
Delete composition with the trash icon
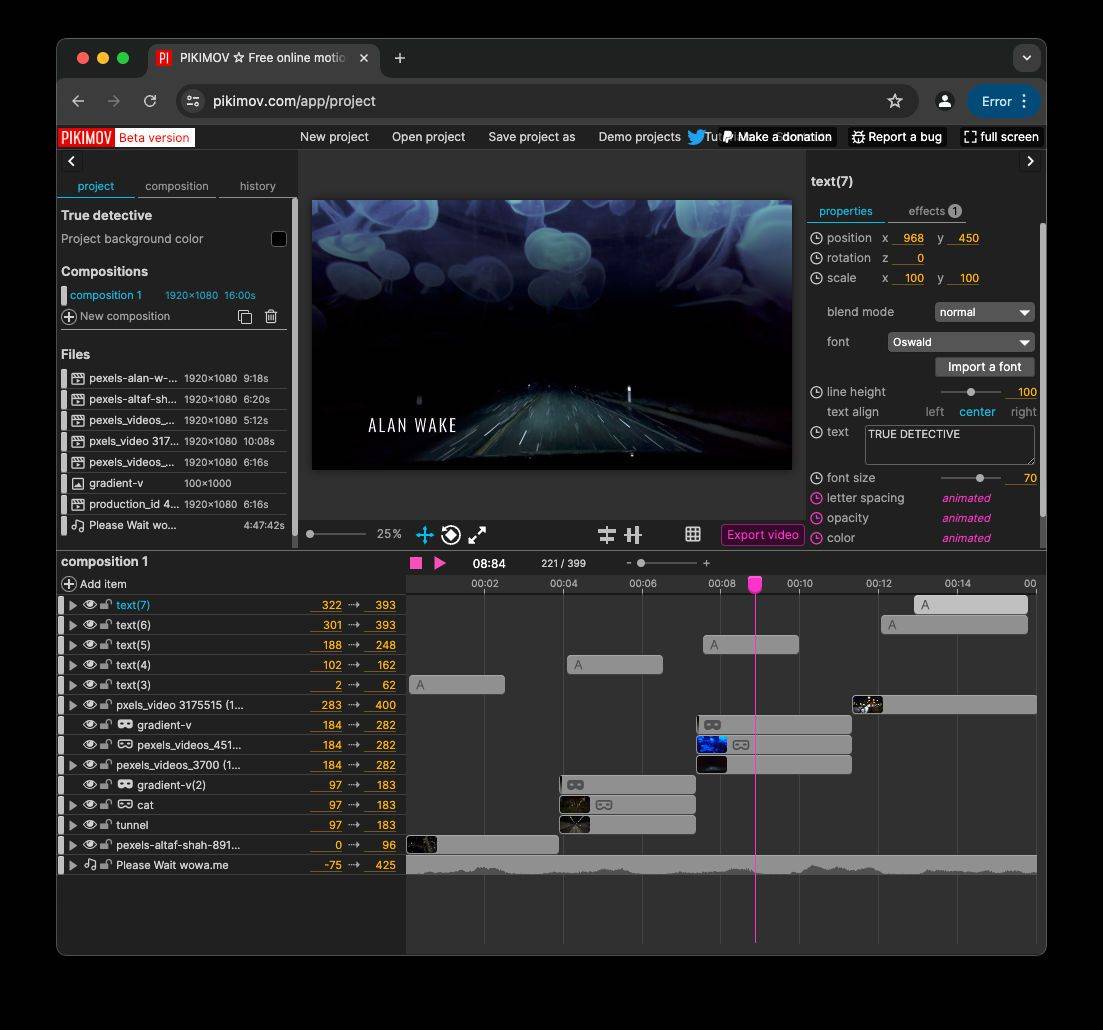pos(271,317)
